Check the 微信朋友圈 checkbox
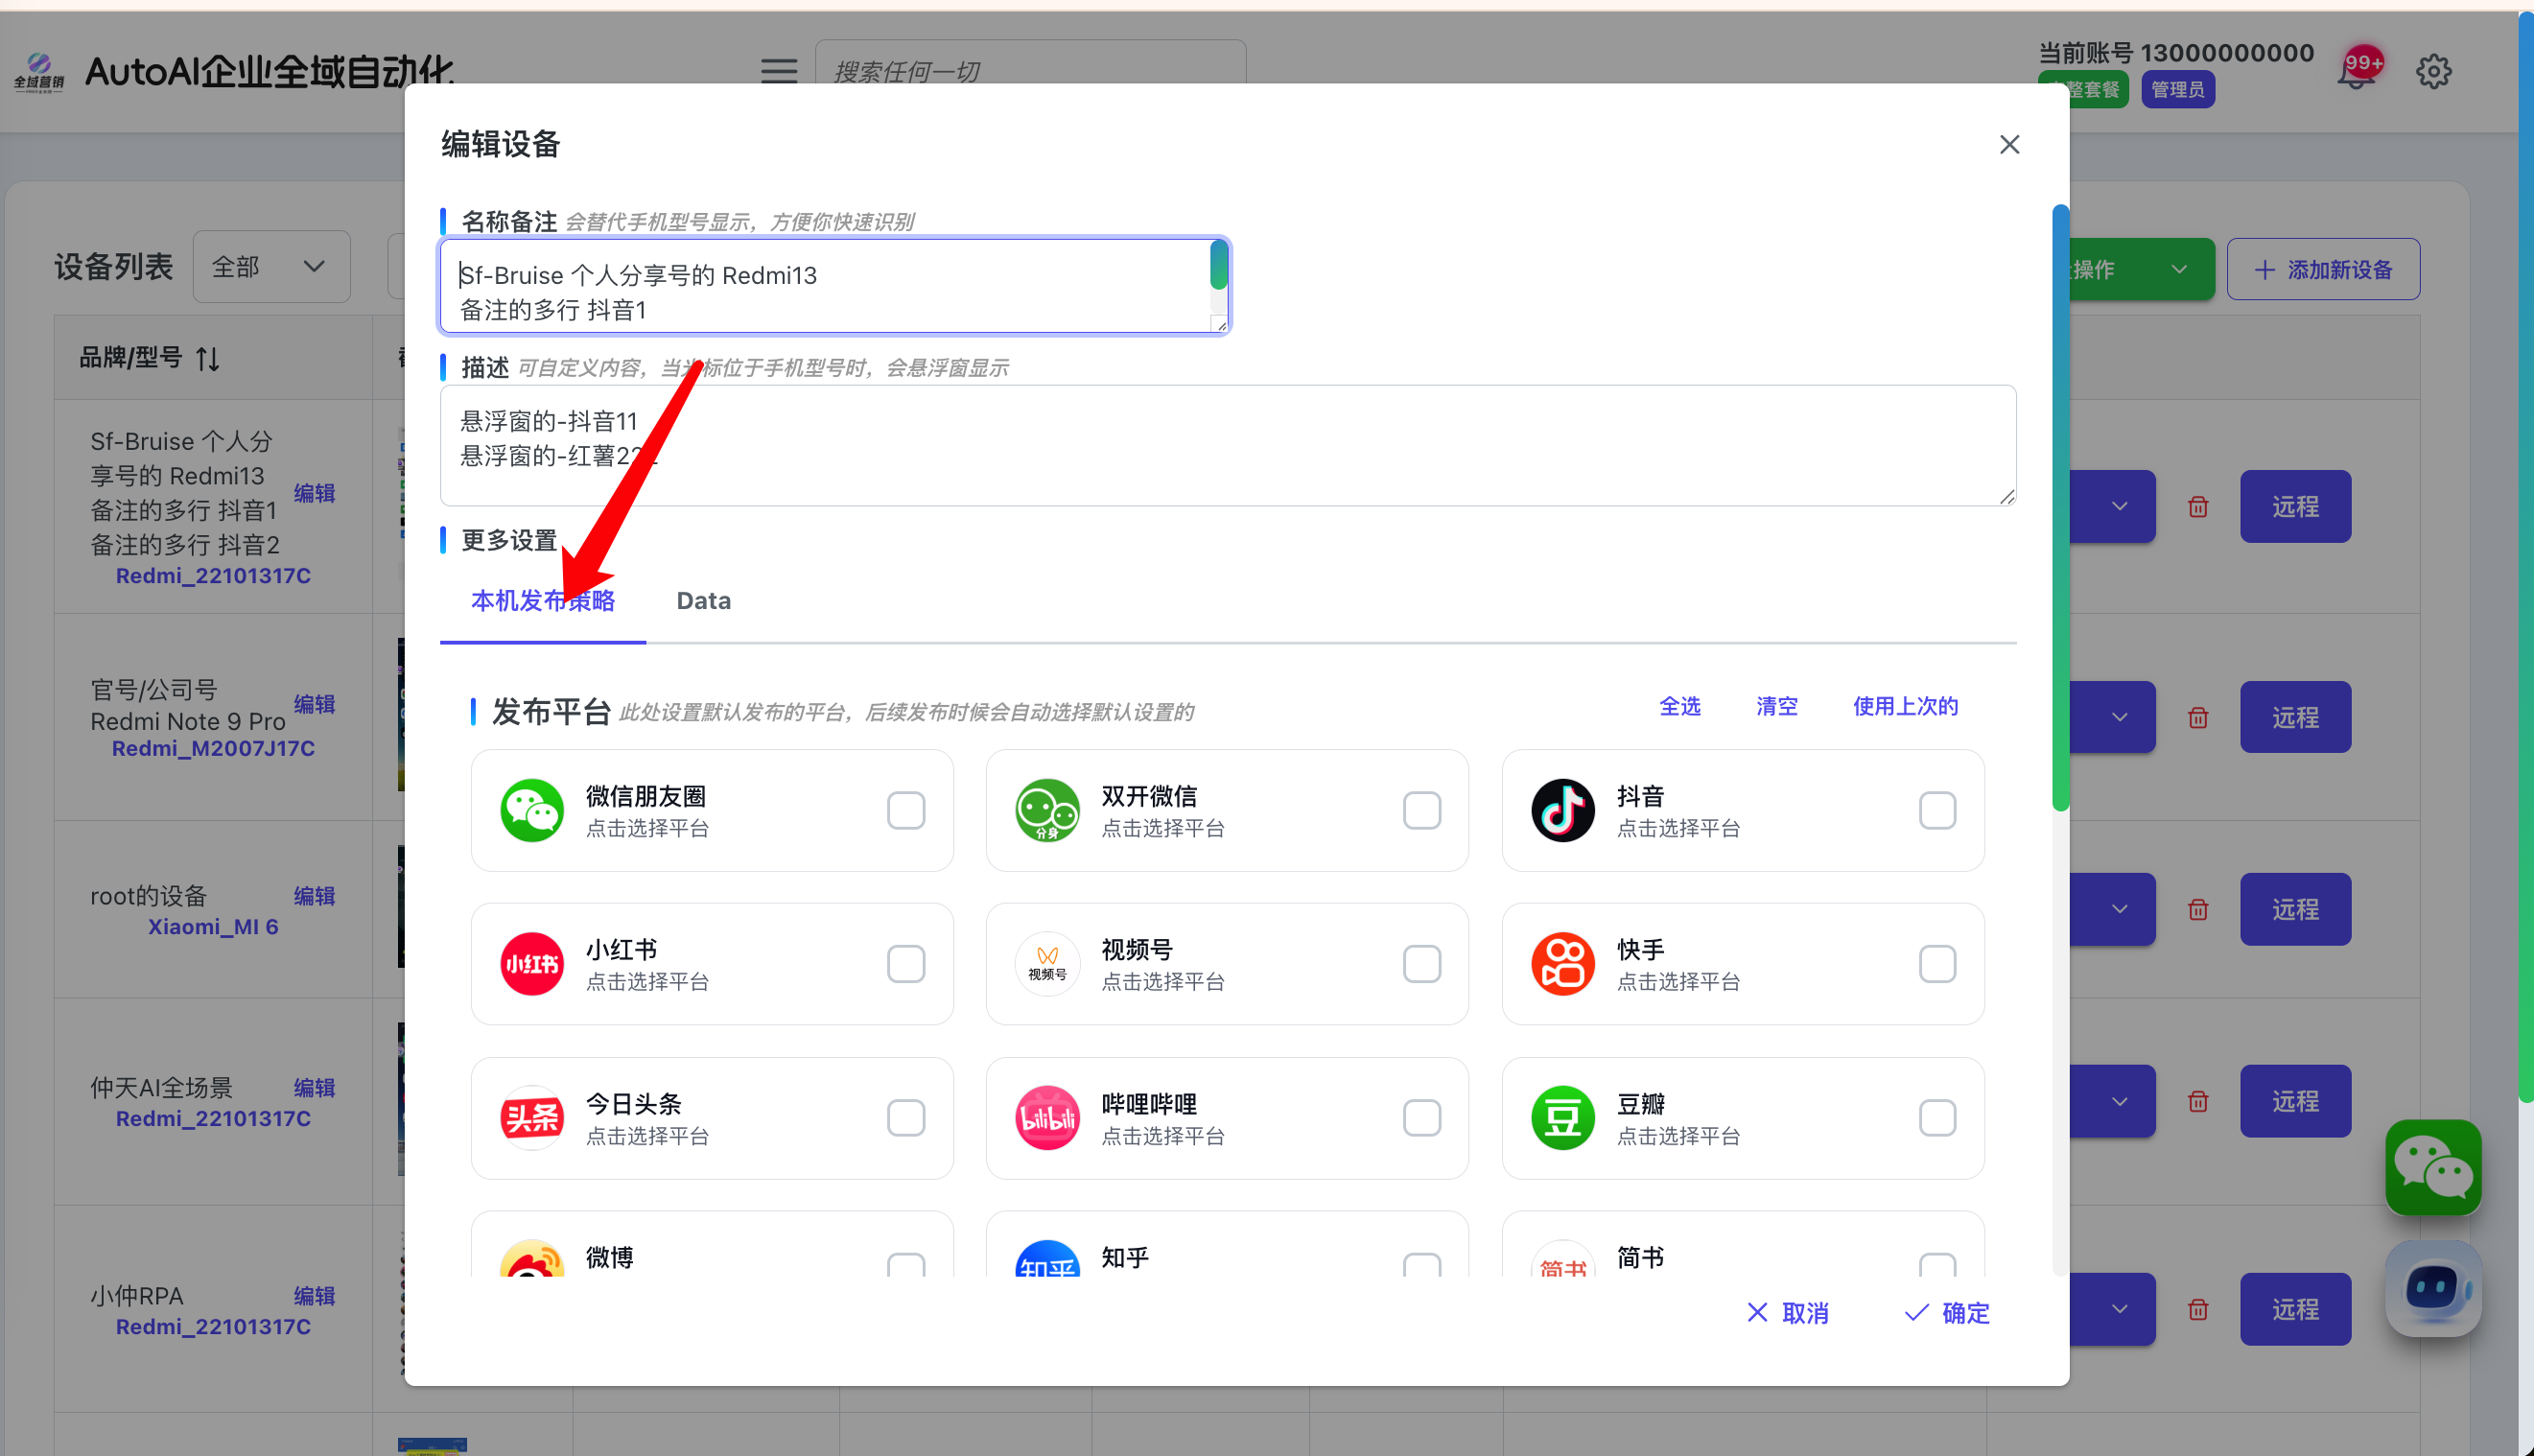This screenshot has height=1456, width=2534. [905, 810]
